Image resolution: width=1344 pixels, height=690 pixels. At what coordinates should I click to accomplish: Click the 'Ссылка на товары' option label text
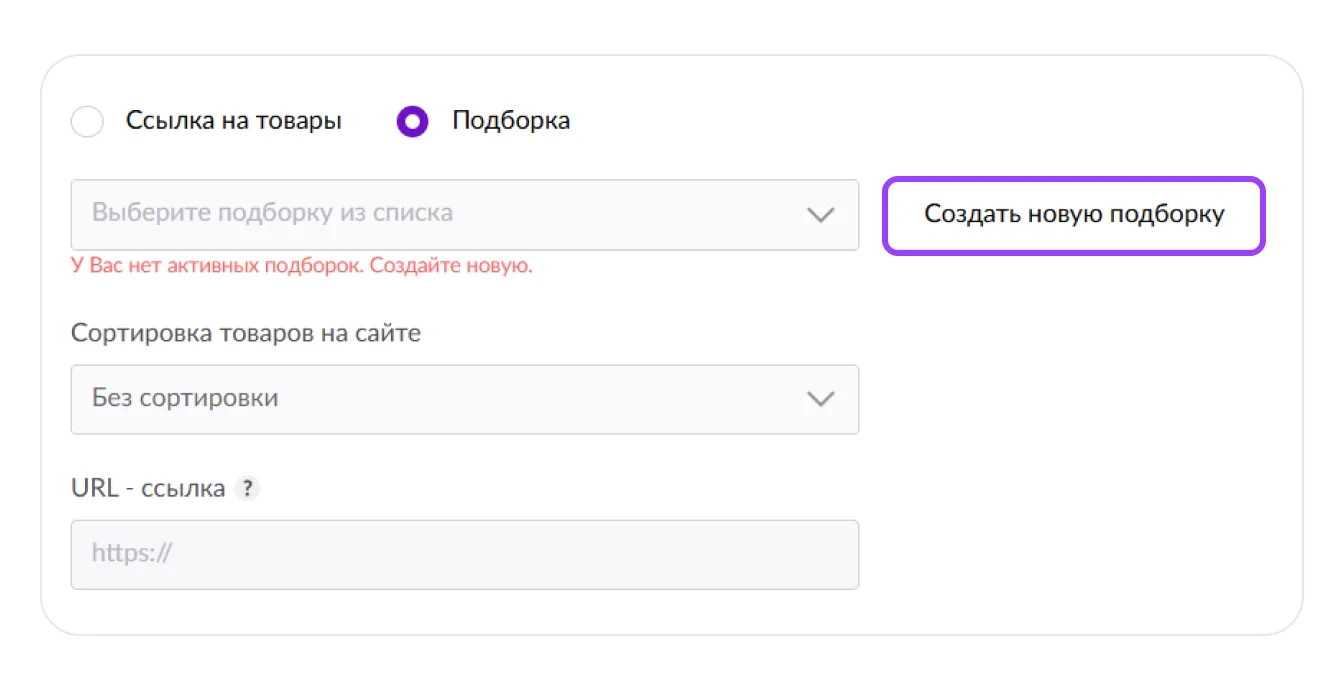(233, 121)
